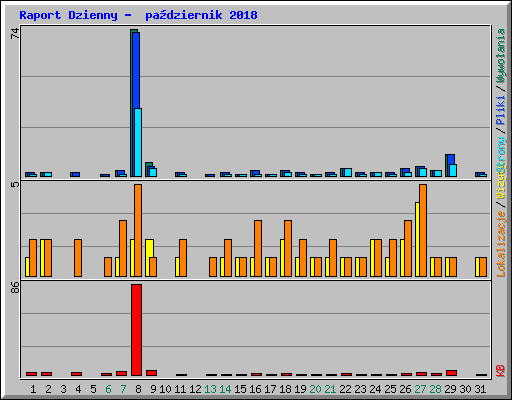Click green weekend day label 14

[225, 389]
